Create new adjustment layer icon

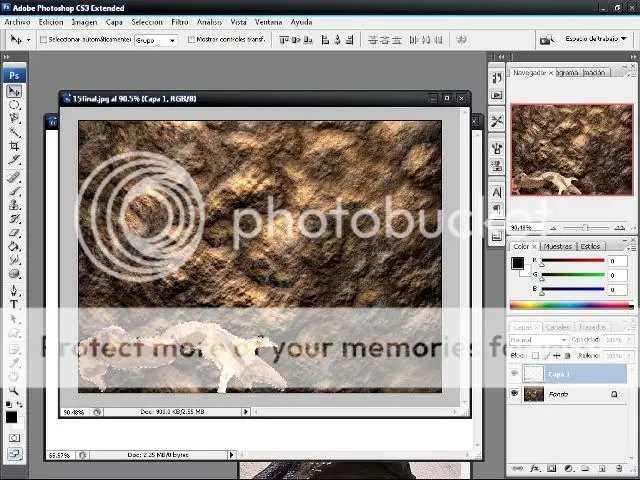tap(568, 468)
